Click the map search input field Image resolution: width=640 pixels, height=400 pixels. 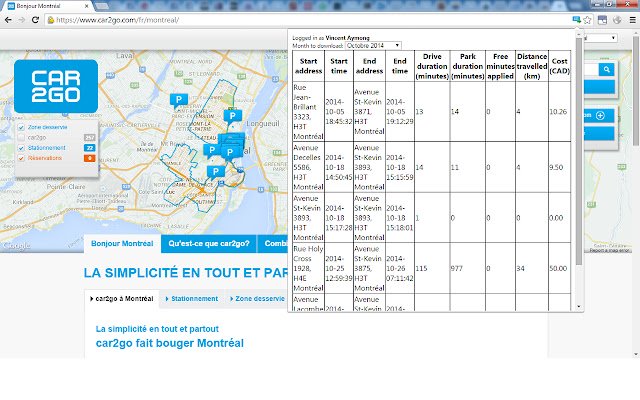[x=591, y=69]
